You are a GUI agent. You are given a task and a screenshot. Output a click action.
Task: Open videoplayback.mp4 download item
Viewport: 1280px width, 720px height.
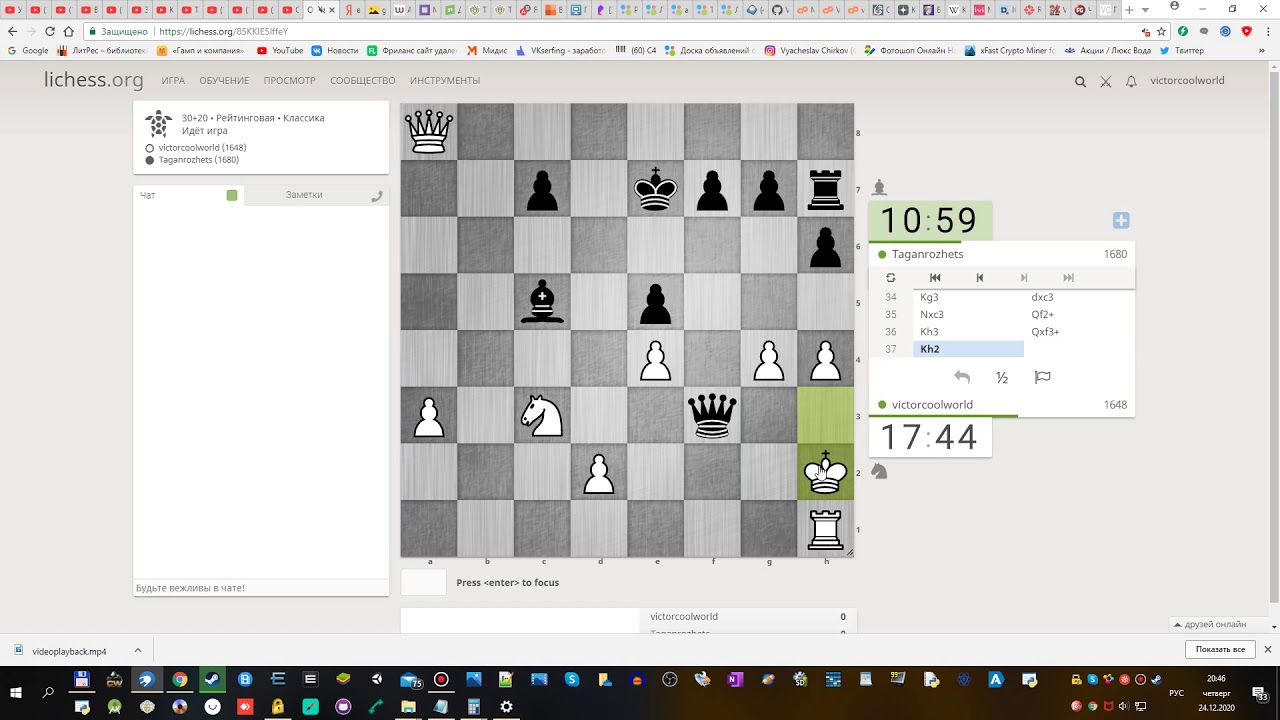(69, 651)
